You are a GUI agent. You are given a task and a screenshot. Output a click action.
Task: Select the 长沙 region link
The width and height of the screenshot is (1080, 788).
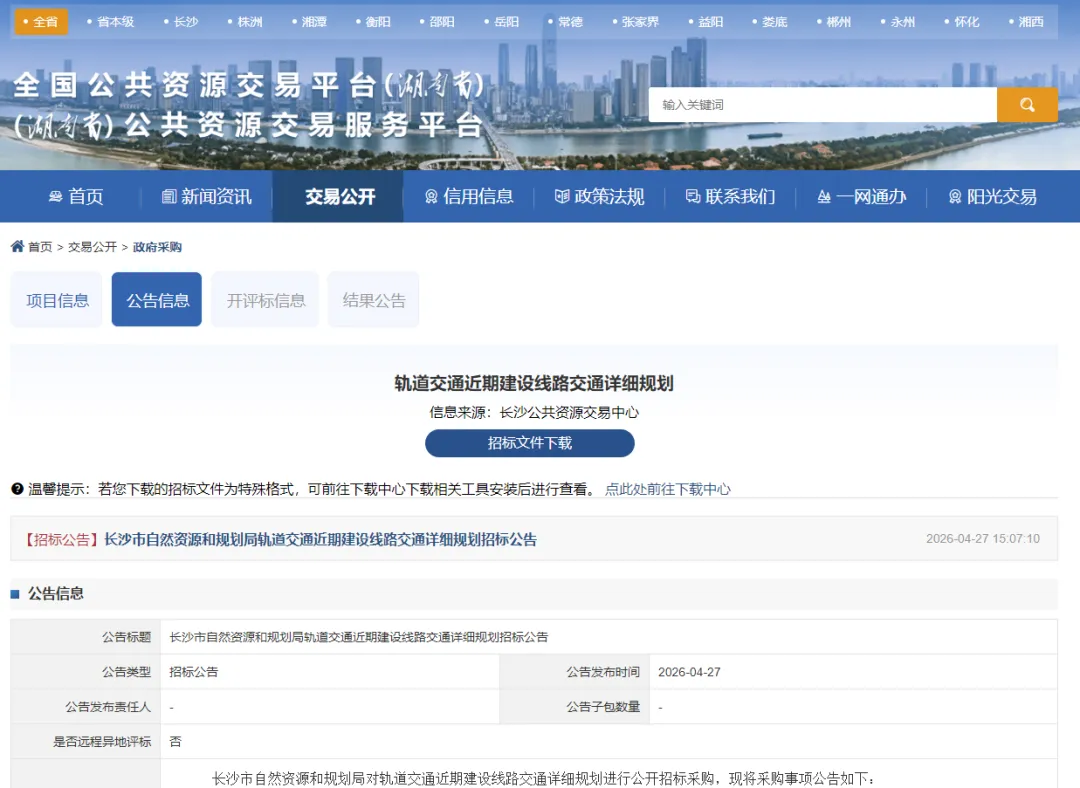pos(181,22)
